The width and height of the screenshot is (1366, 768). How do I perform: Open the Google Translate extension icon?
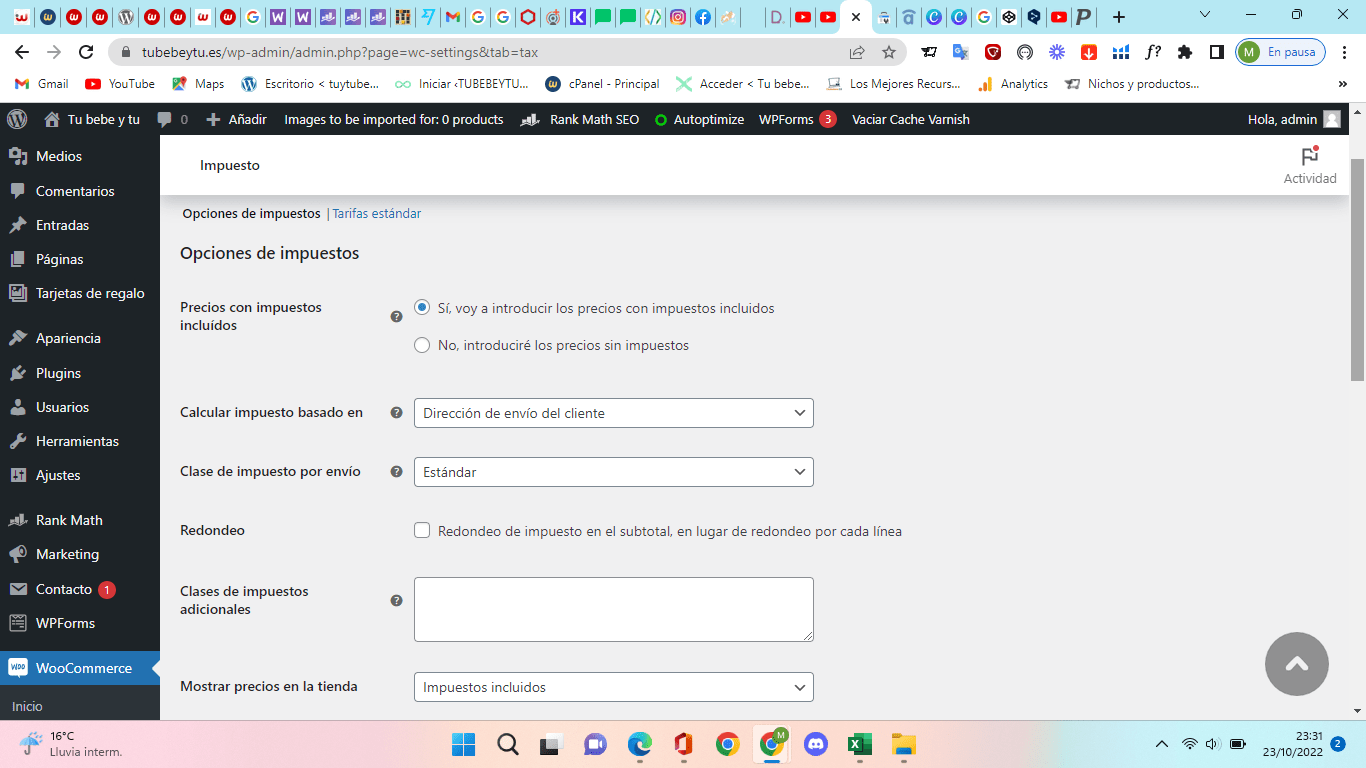[x=961, y=52]
